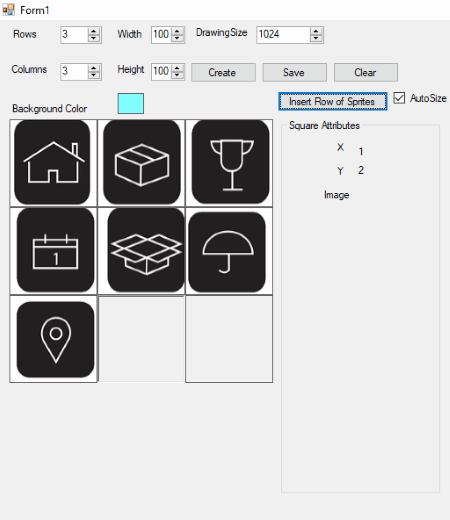Click the 'DrawingSize' label
This screenshot has height=520, width=450.
221,33
